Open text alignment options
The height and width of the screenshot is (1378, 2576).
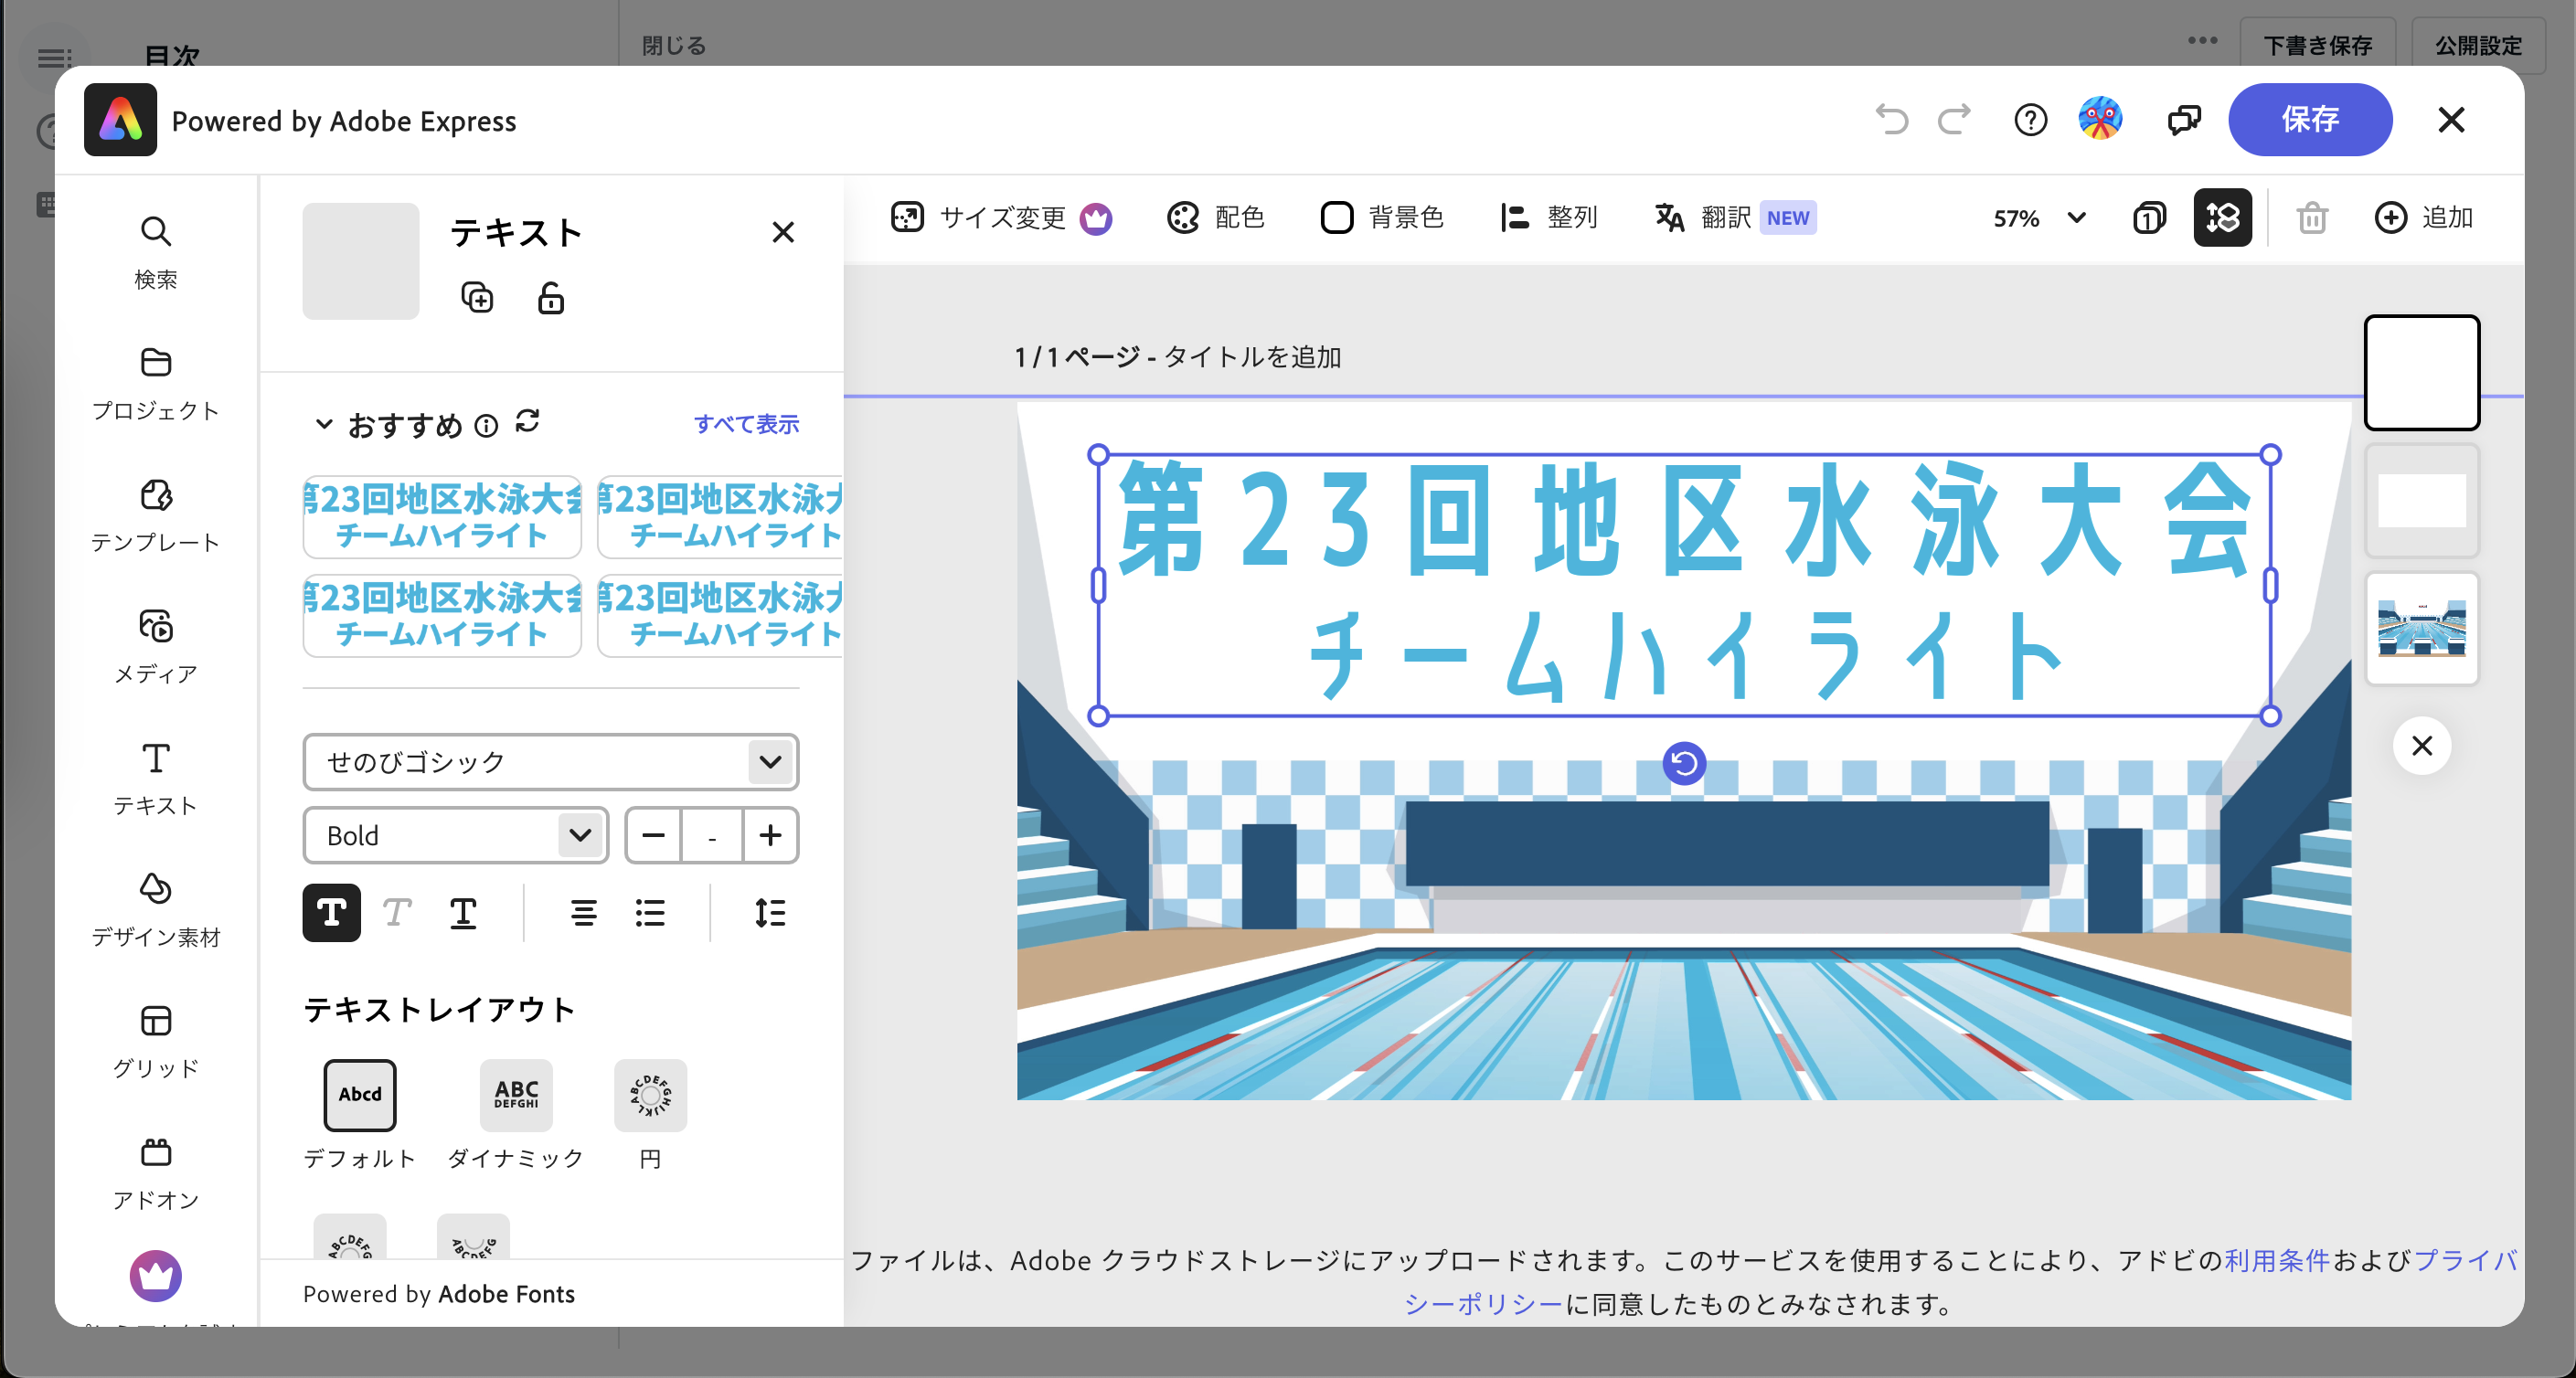pos(584,913)
